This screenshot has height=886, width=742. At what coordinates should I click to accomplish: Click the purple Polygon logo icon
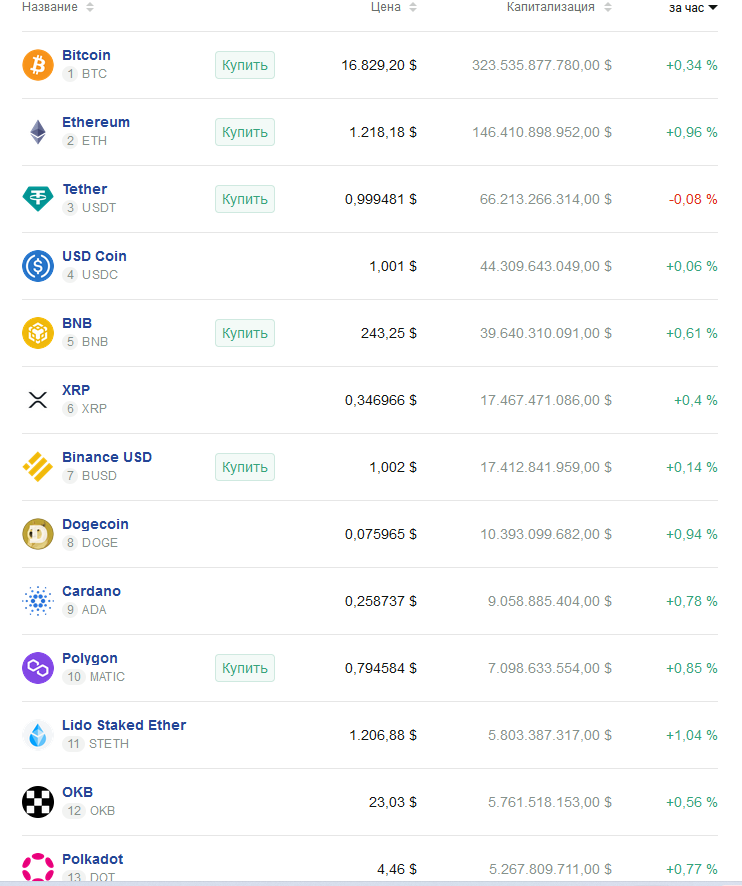click(x=38, y=668)
